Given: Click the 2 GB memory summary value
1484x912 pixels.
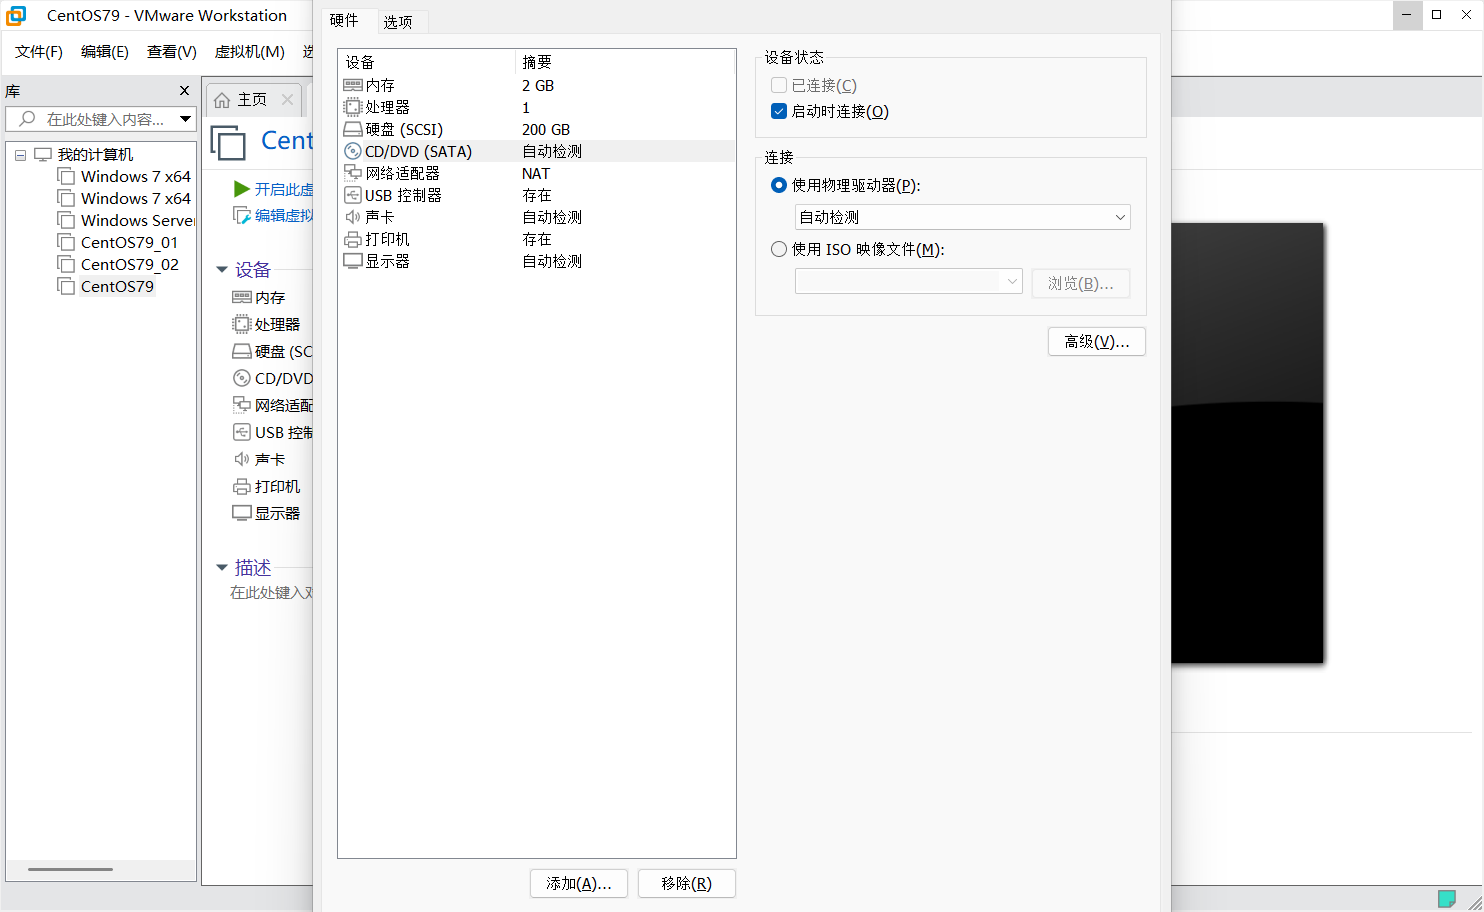Looking at the screenshot, I should 538,85.
